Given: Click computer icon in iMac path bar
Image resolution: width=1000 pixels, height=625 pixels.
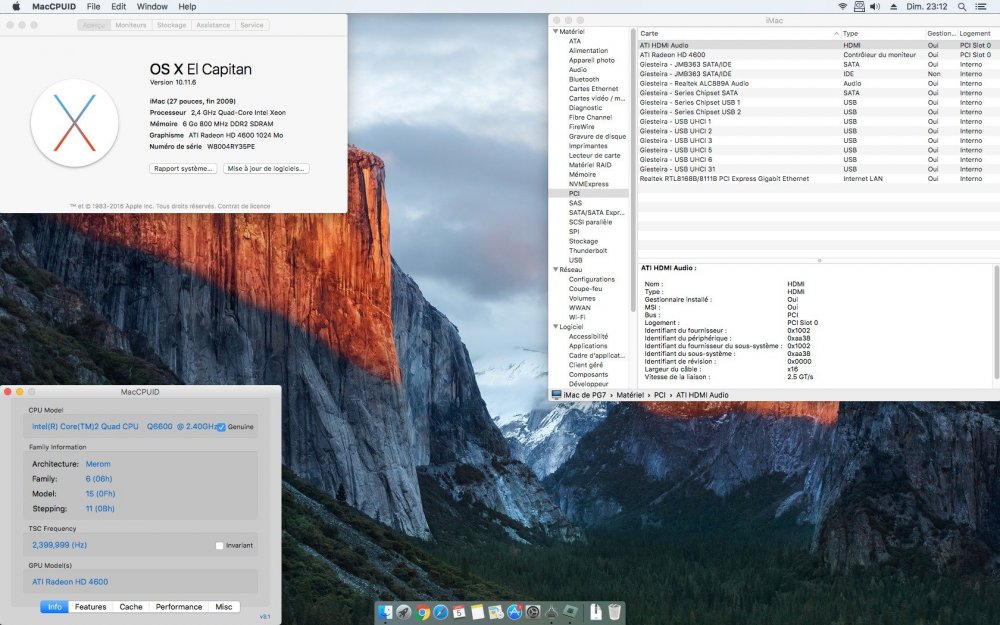Looking at the screenshot, I should pos(556,395).
